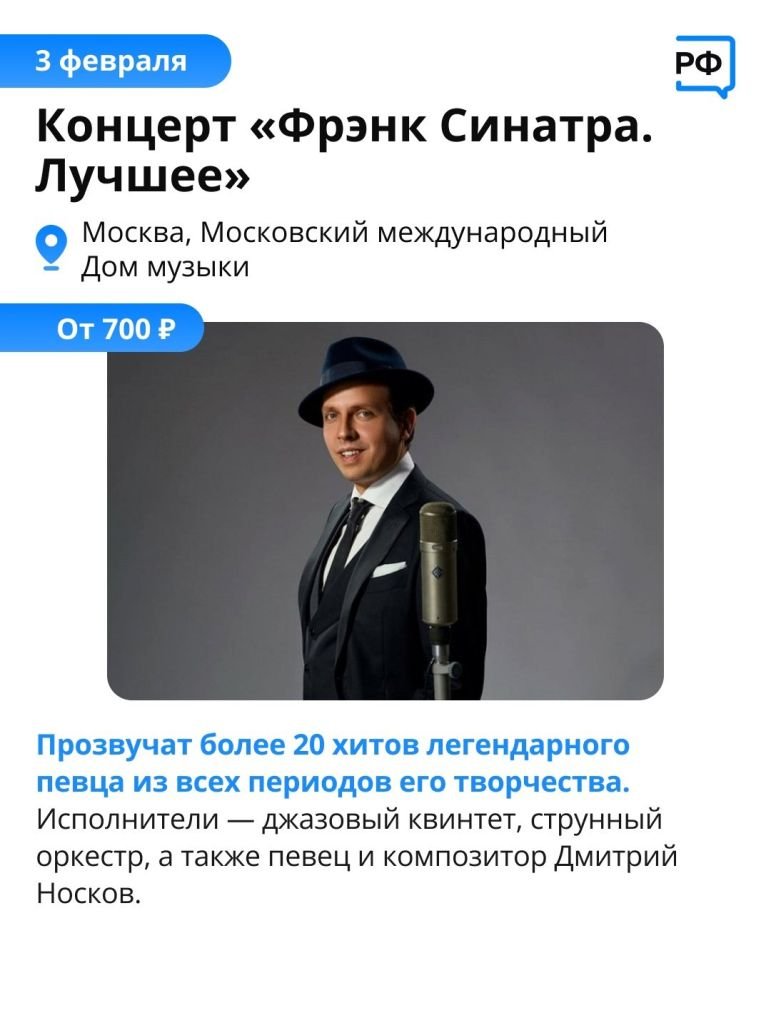This screenshot has height=1028, width=771.
Task: Click the РФ speech bubble logo
Action: coord(705,66)
